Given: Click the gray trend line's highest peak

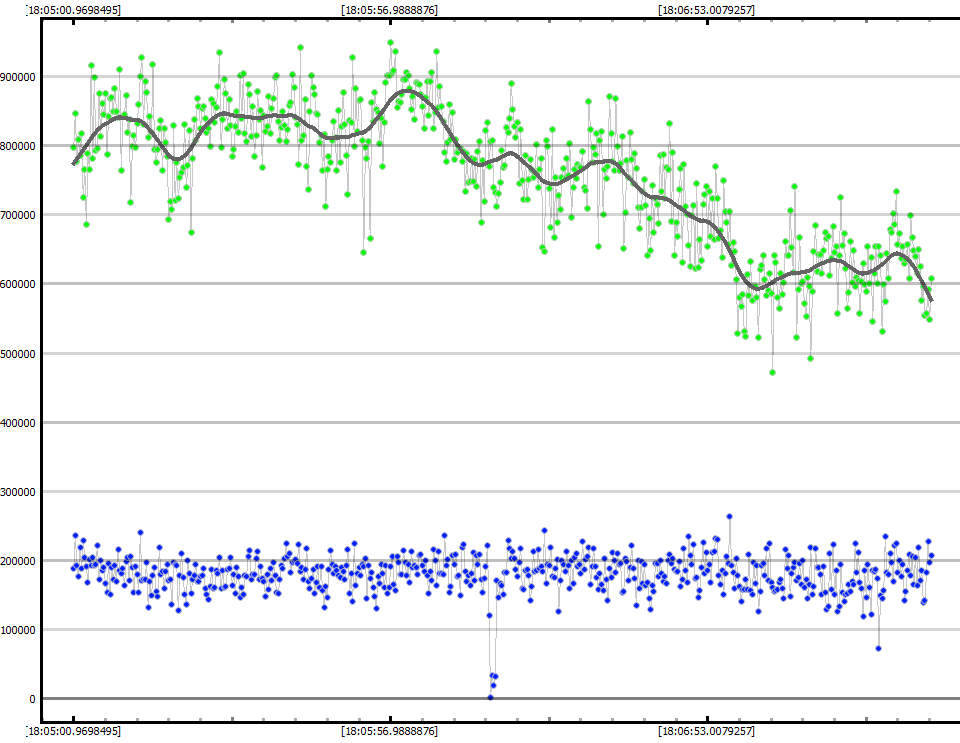Looking at the screenshot, I should tap(411, 91).
